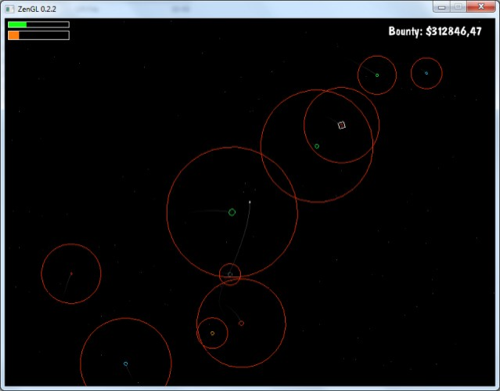Image resolution: width=500 pixels, height=391 pixels.
Task: Select the large green diamond in center
Action: click(232, 212)
